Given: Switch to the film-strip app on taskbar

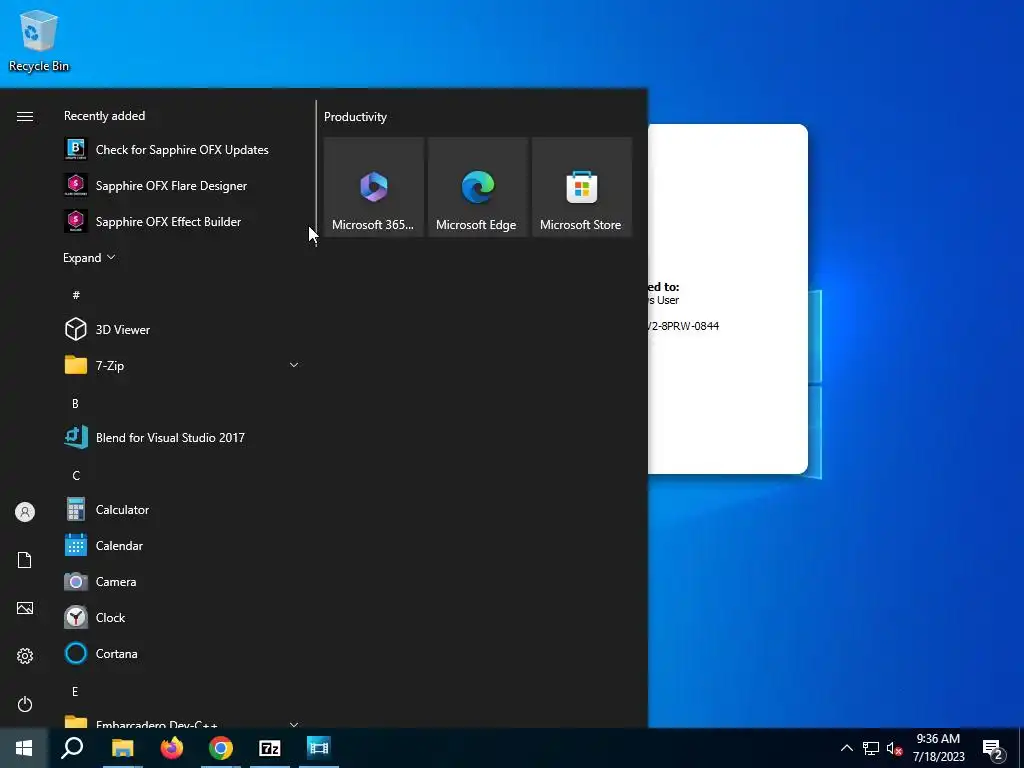Looking at the screenshot, I should pos(319,748).
